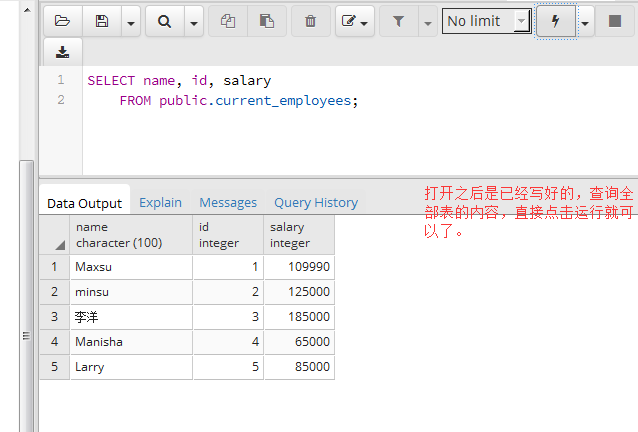Click the cell containing Manisha
Image resolution: width=638 pixels, height=432 pixels.
pyautogui.click(x=131, y=342)
